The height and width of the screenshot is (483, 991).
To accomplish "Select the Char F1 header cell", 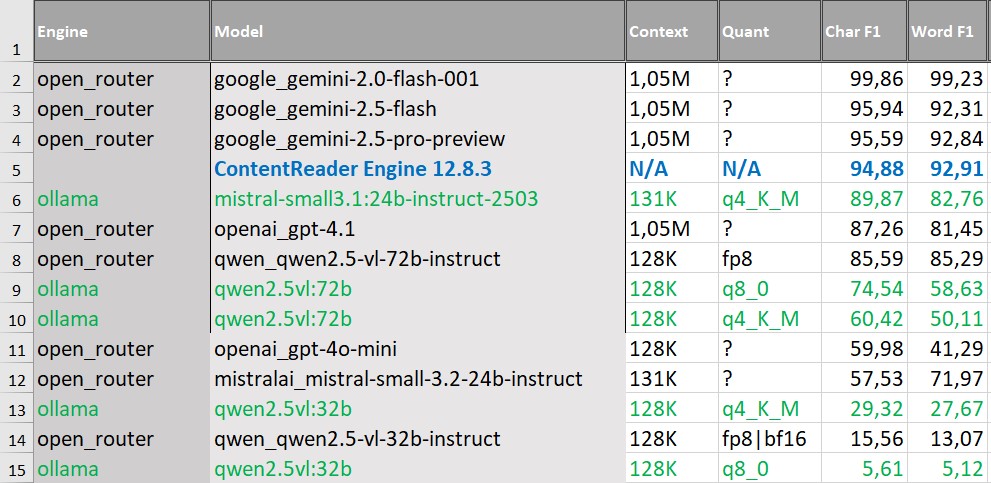I will [864, 31].
